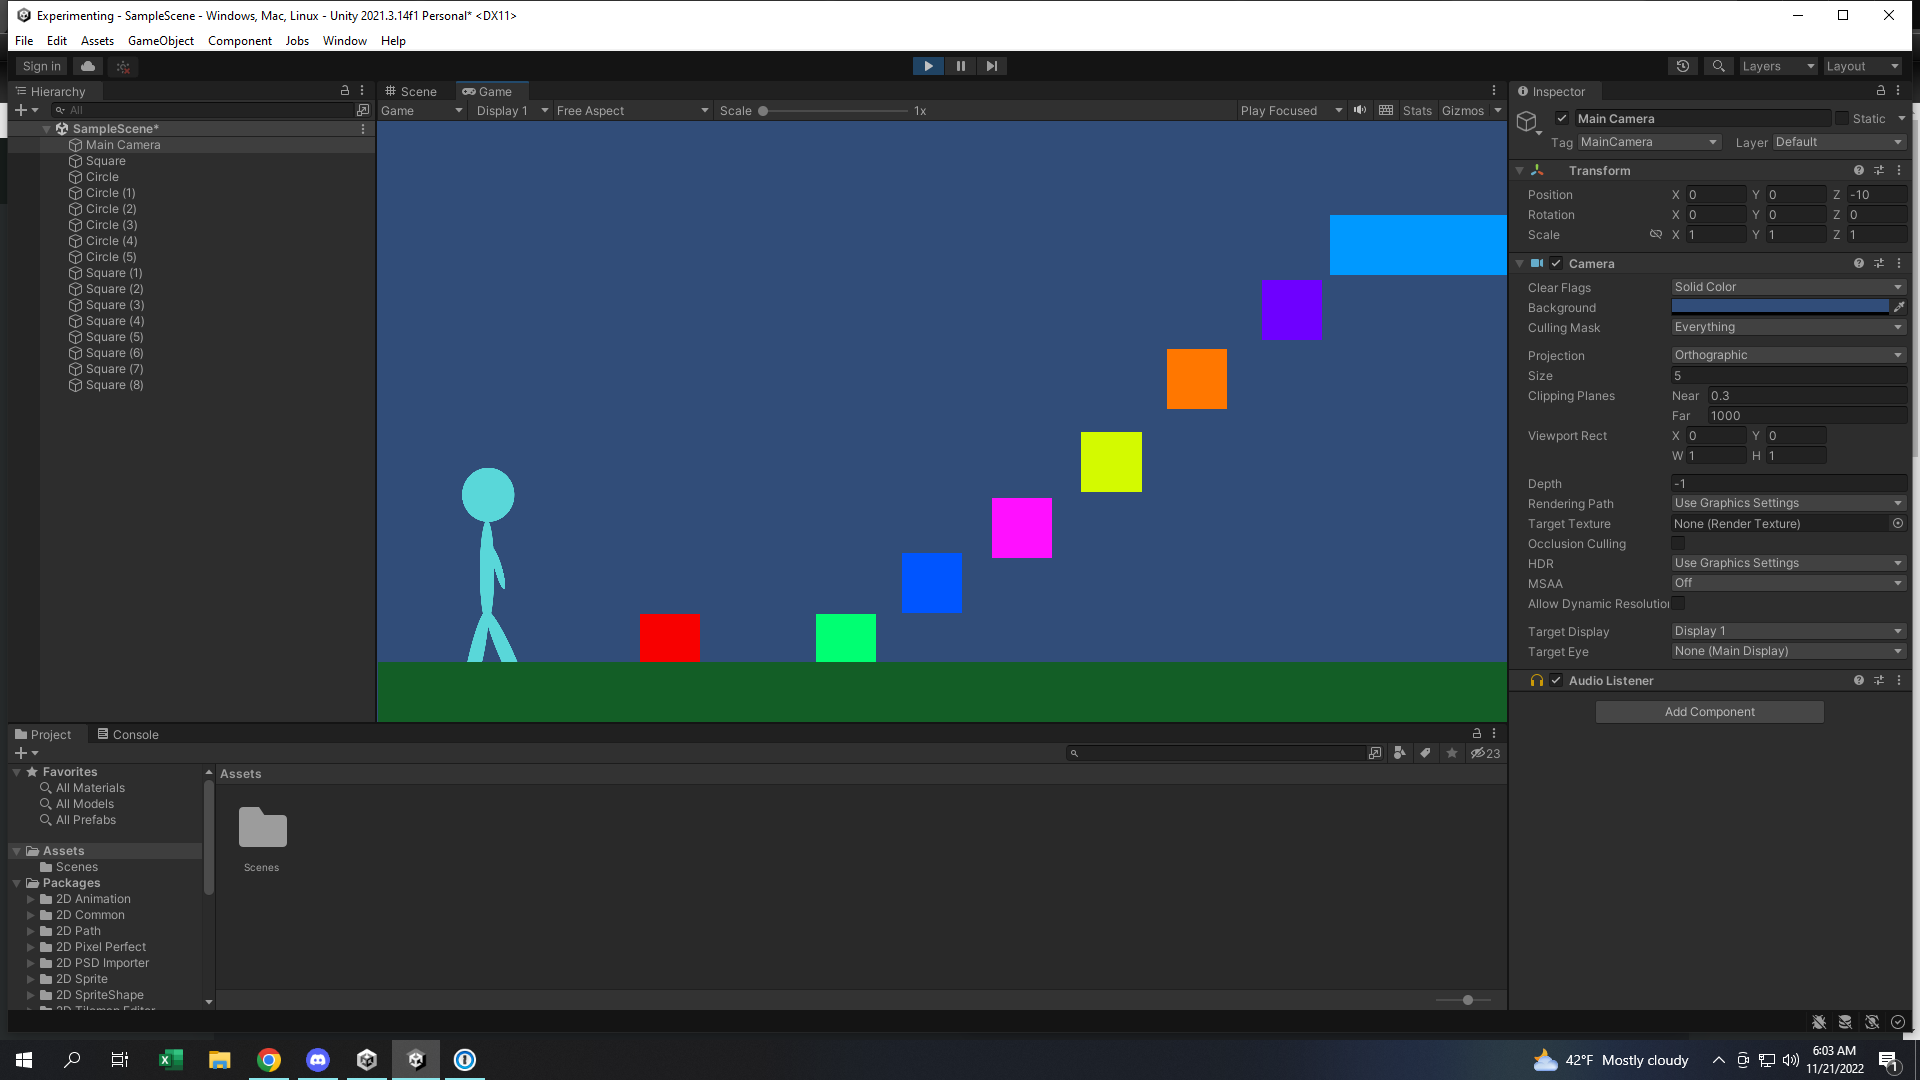Lock the Inspector panel
Screen dimensions: 1920x1080
click(x=1880, y=91)
